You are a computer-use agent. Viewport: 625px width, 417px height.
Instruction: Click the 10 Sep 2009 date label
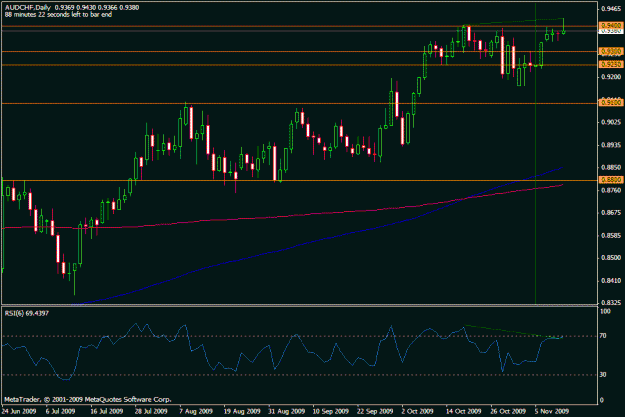[x=330, y=411]
